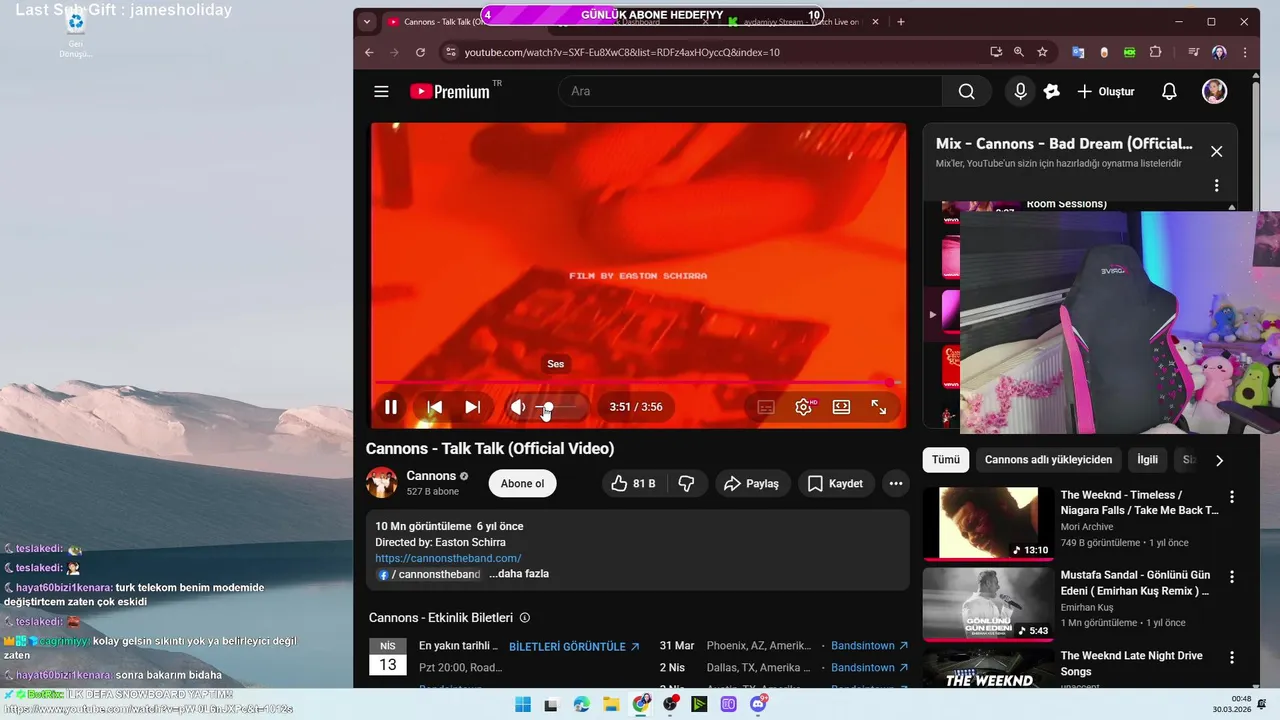Open Bandsintown link for Dallas show

click(870, 668)
